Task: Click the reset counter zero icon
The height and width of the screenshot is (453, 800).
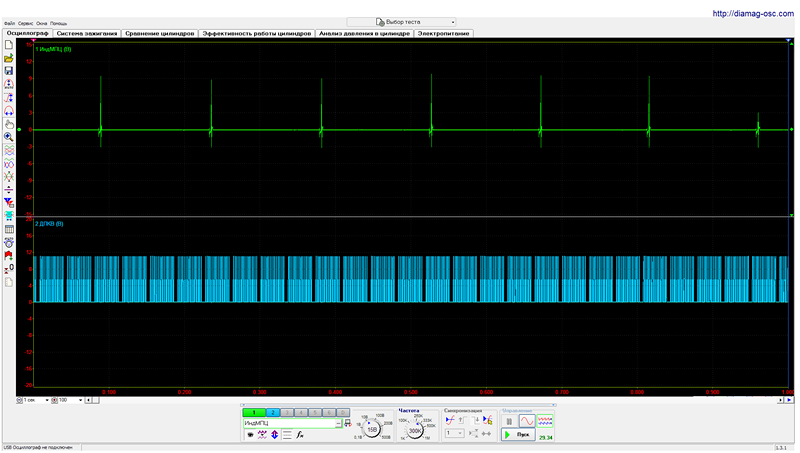Action: (9, 269)
